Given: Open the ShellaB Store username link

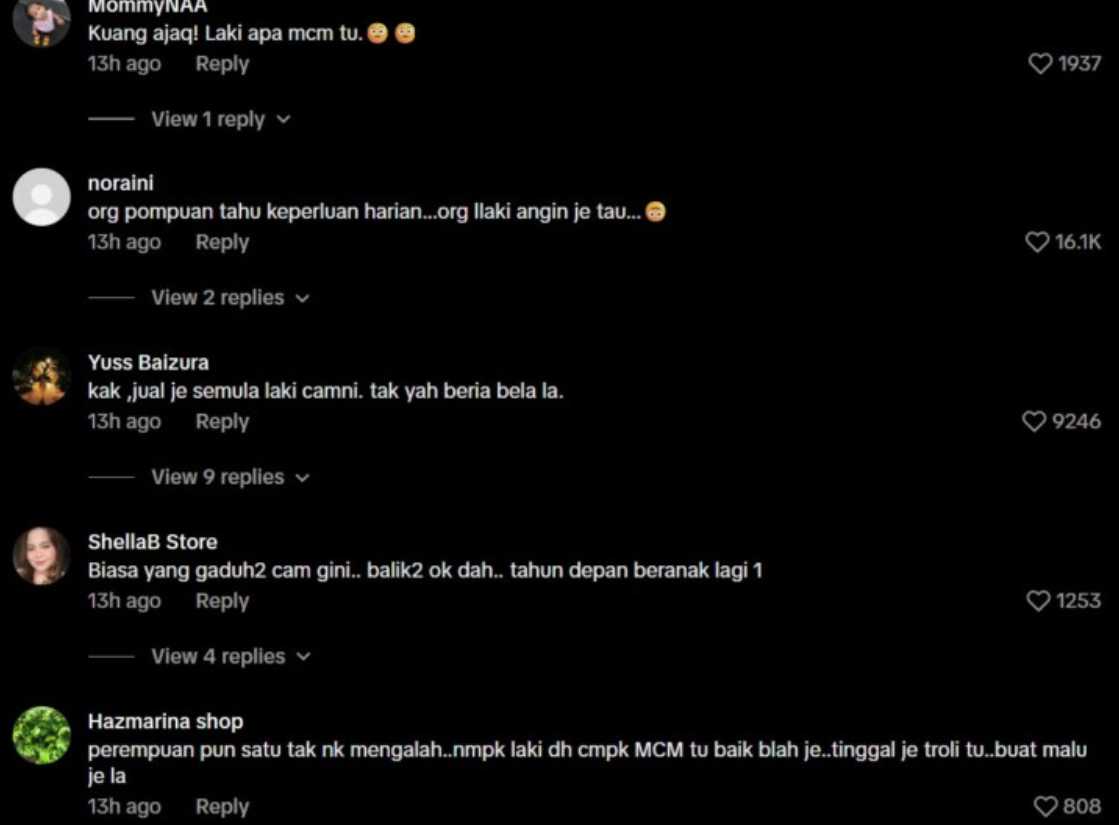Looking at the screenshot, I should click(153, 542).
